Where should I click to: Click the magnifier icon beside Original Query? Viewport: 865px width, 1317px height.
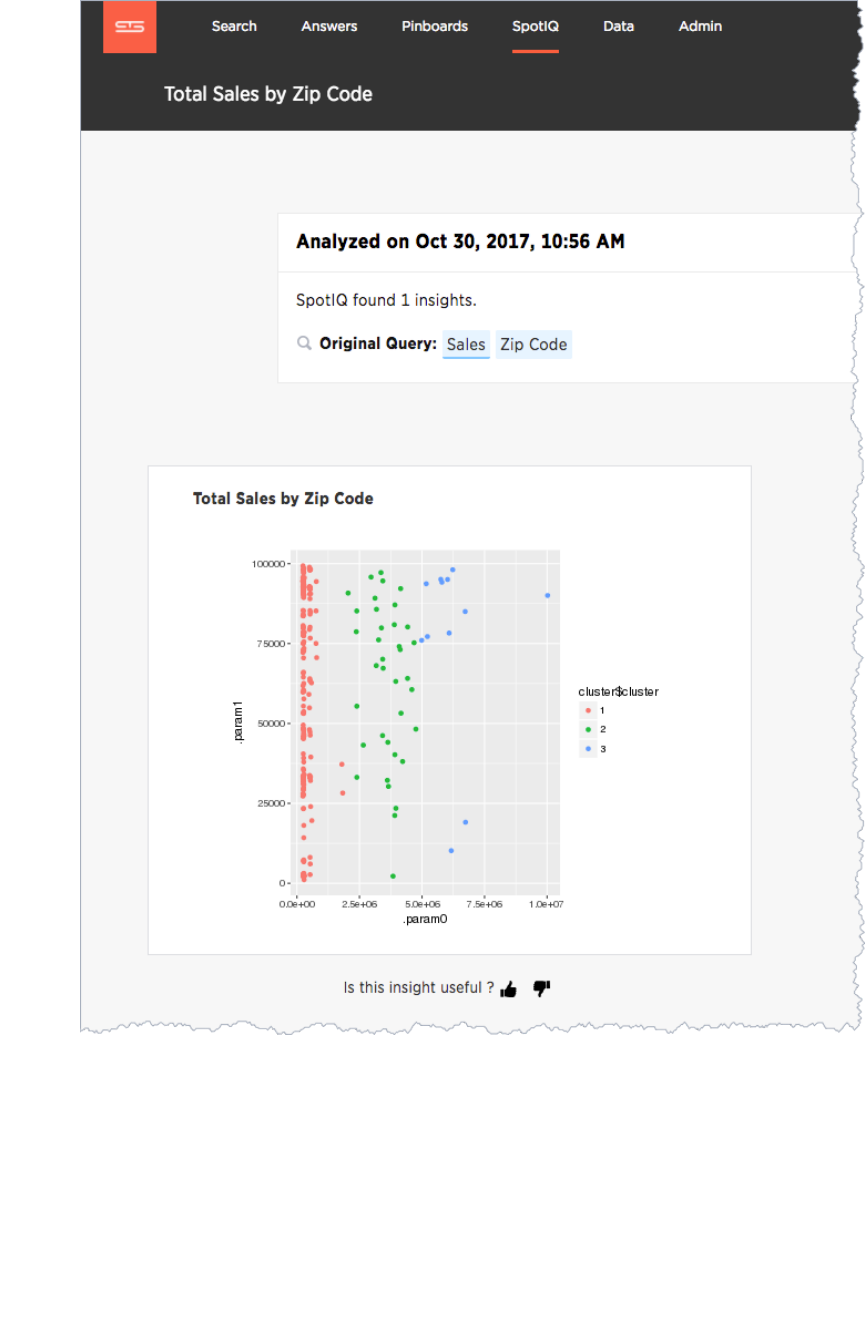tap(305, 343)
